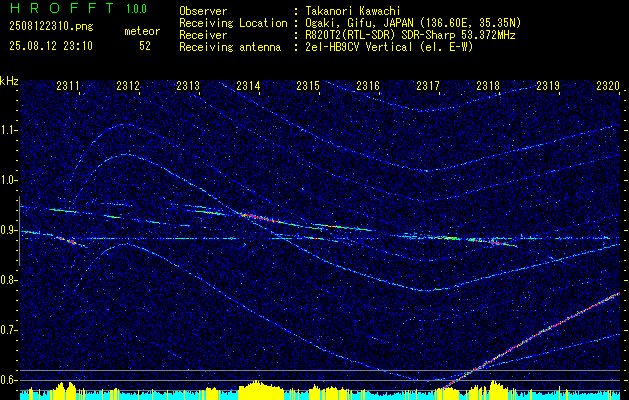Click the 0.8 frequency axis label
Viewport: 629px width, 400px height.
(x=8, y=280)
